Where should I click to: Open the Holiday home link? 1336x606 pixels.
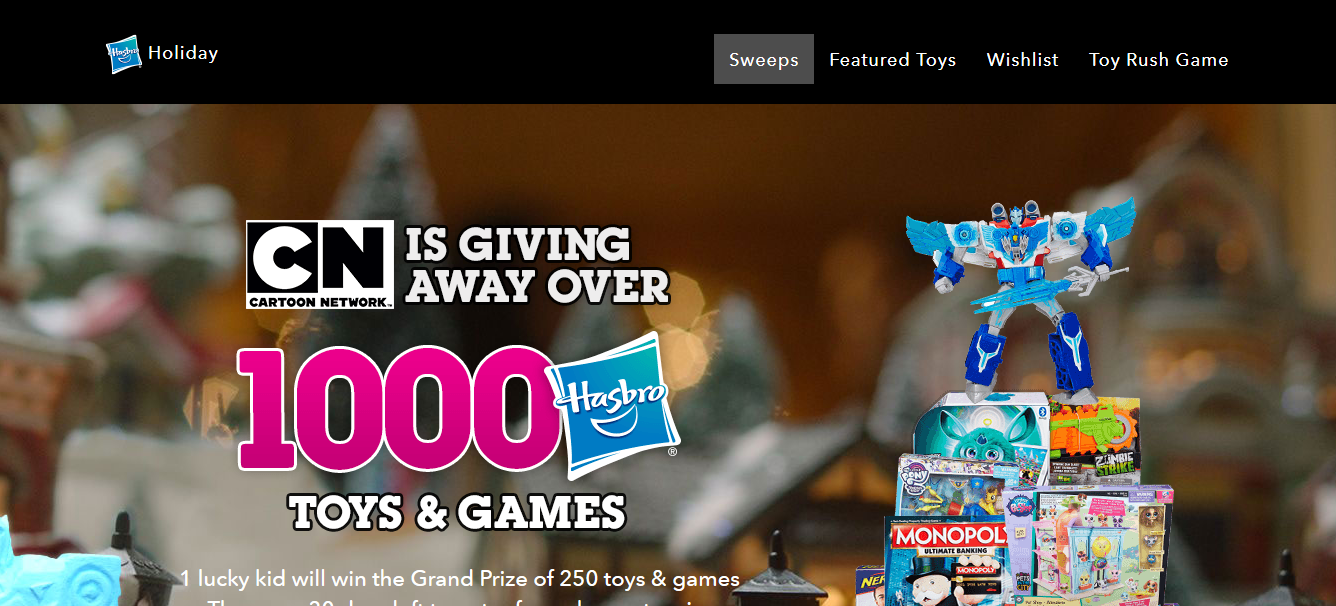pos(183,53)
